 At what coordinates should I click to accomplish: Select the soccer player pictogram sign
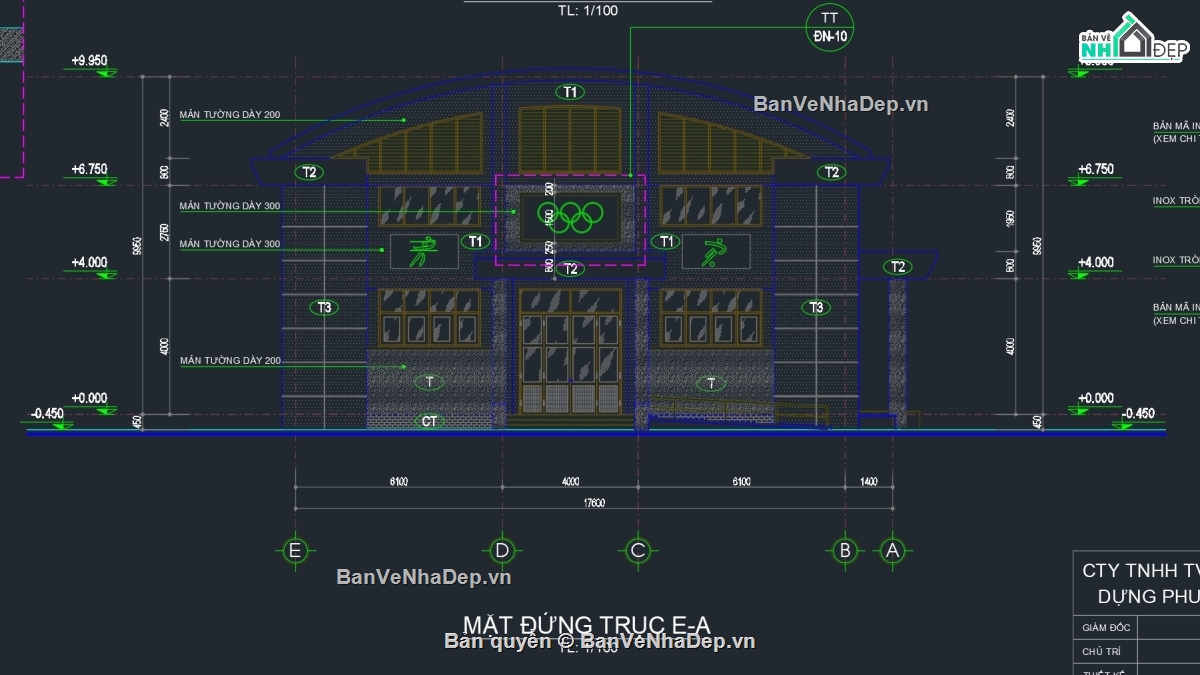tap(716, 251)
